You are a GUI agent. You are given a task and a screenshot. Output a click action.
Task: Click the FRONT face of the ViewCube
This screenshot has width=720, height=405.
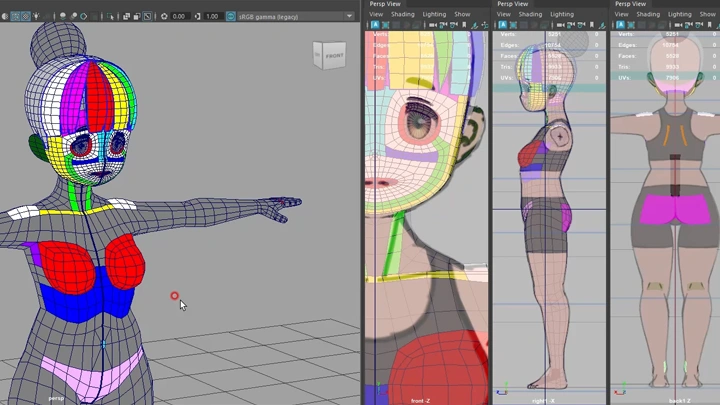click(334, 56)
